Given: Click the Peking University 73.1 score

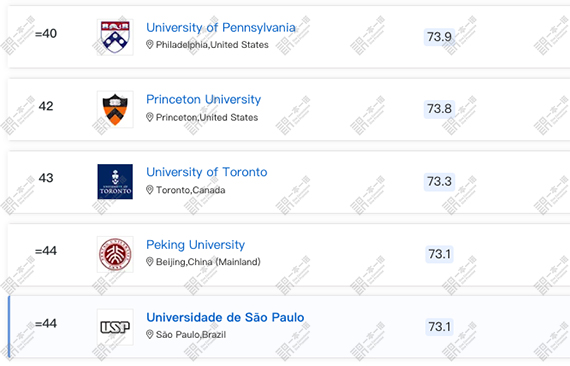Looking at the screenshot, I should coord(439,254).
